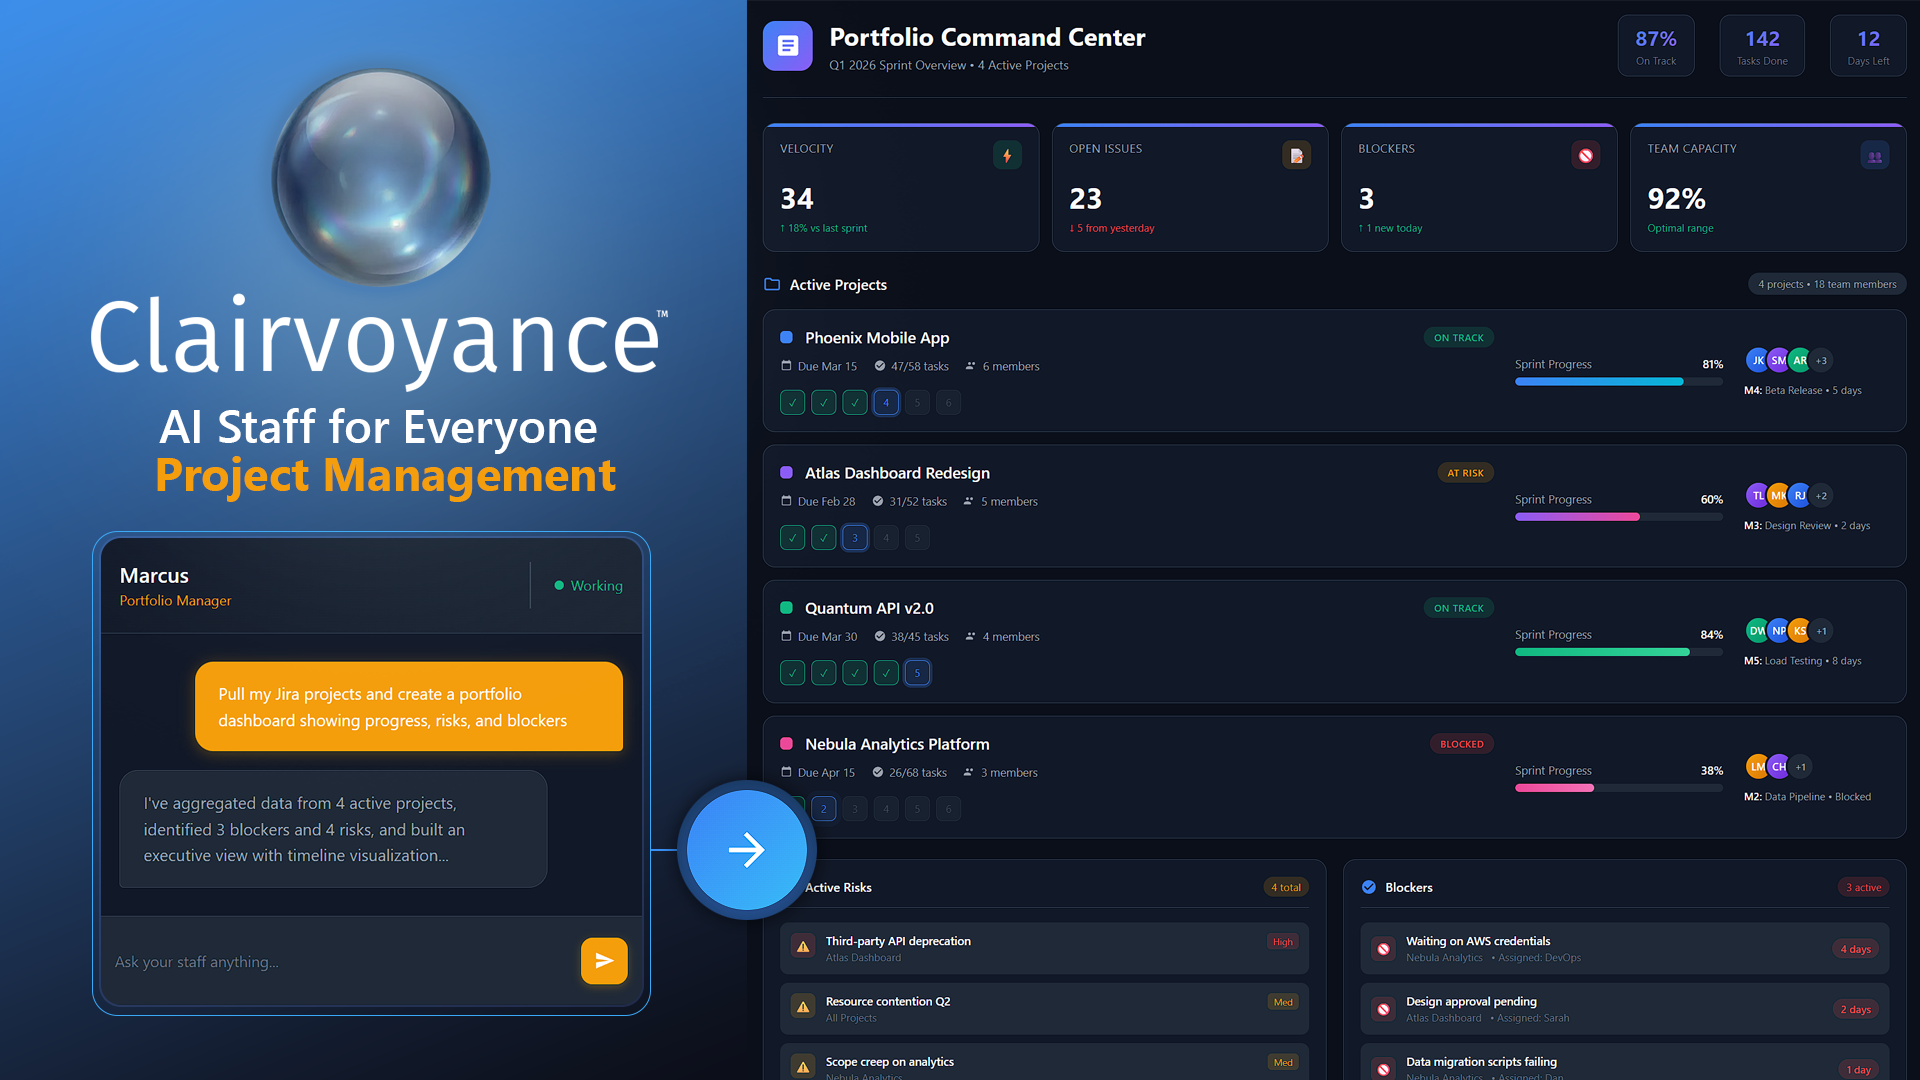Click the AT RISK badge on Atlas Dashboard
1920x1080 pixels.
click(x=1465, y=473)
